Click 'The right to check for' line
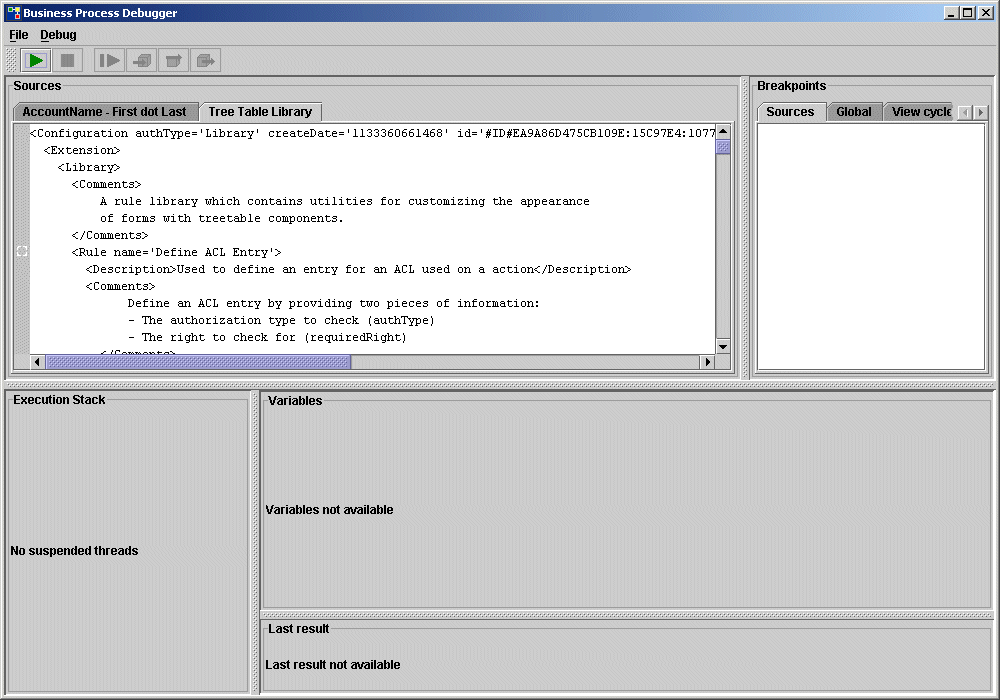Image resolution: width=1000 pixels, height=700 pixels. click(267, 337)
